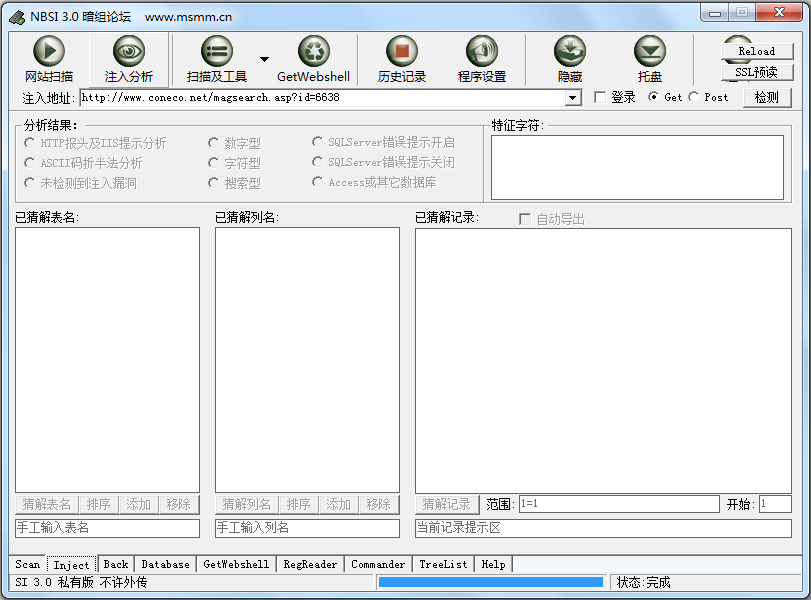Click the 扫描及工具 list icon
This screenshot has width=811, height=600.
tap(217, 51)
